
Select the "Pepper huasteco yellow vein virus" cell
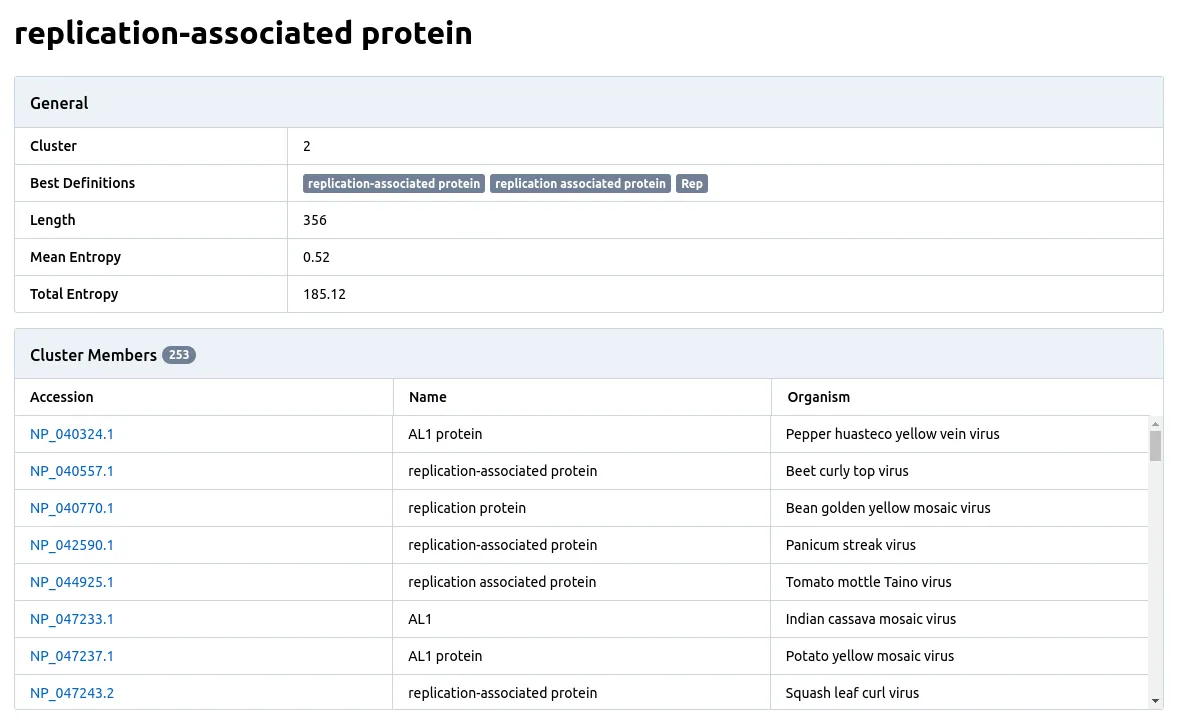click(893, 434)
